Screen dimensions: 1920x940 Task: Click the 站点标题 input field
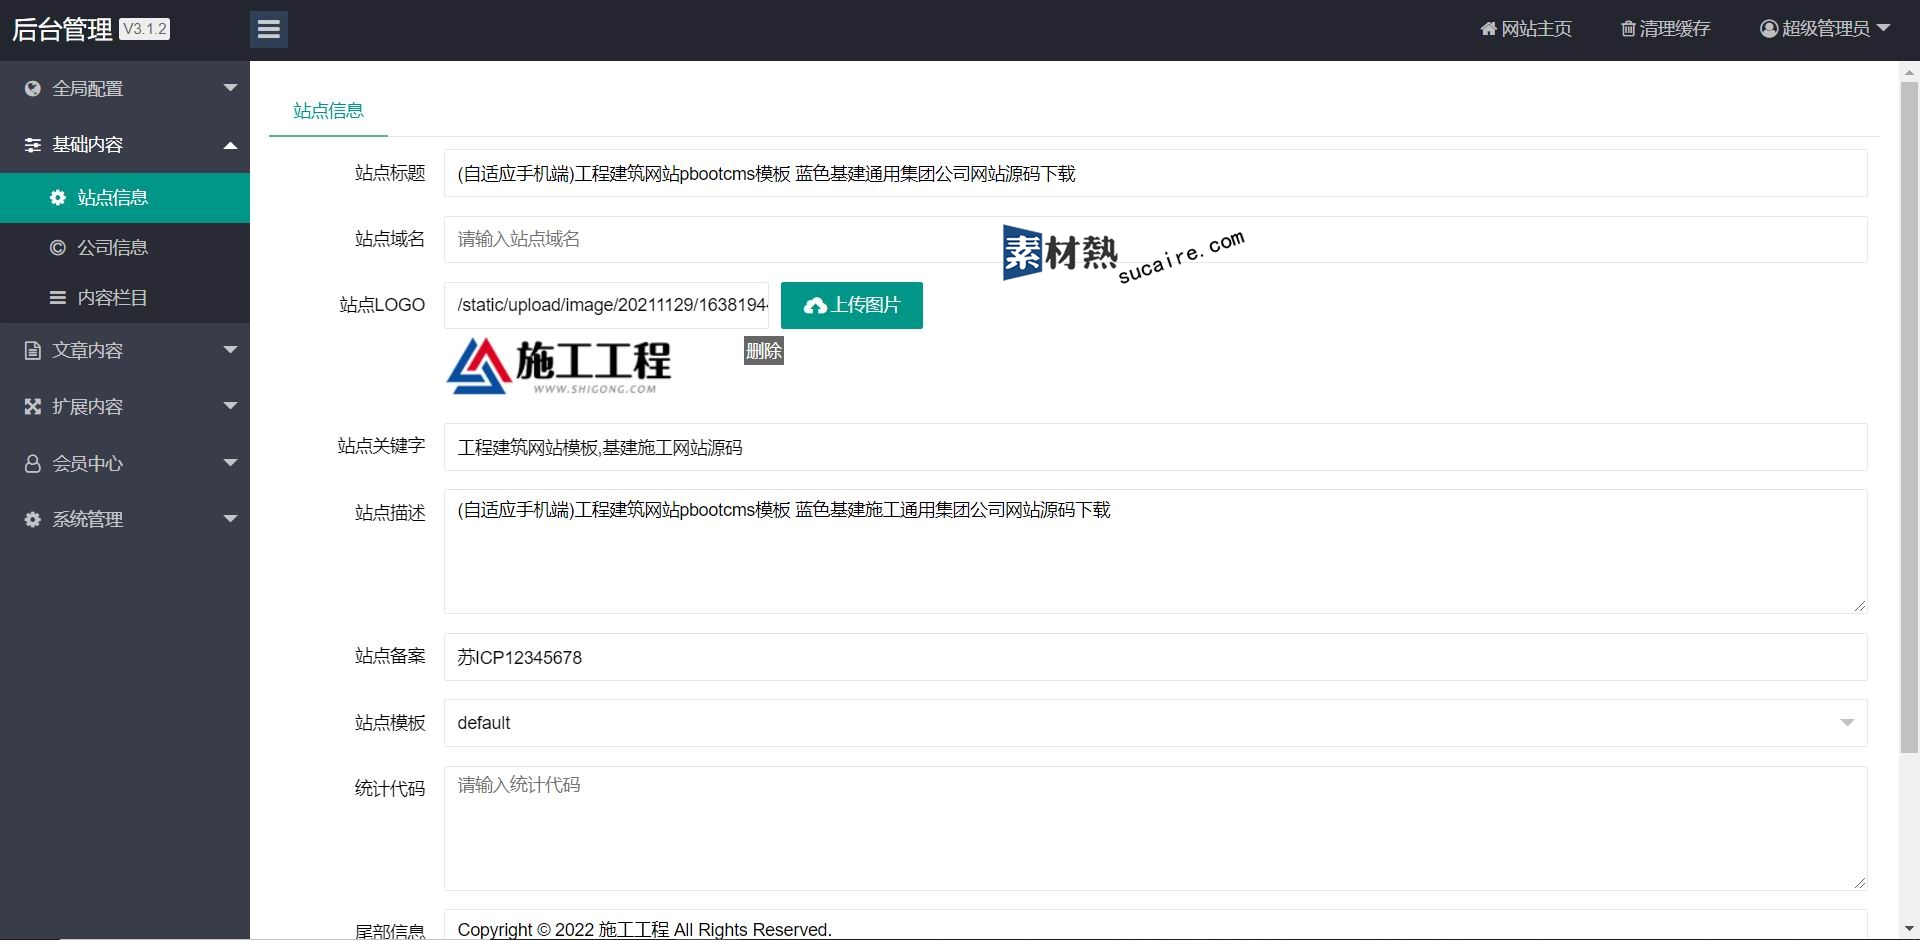1155,173
